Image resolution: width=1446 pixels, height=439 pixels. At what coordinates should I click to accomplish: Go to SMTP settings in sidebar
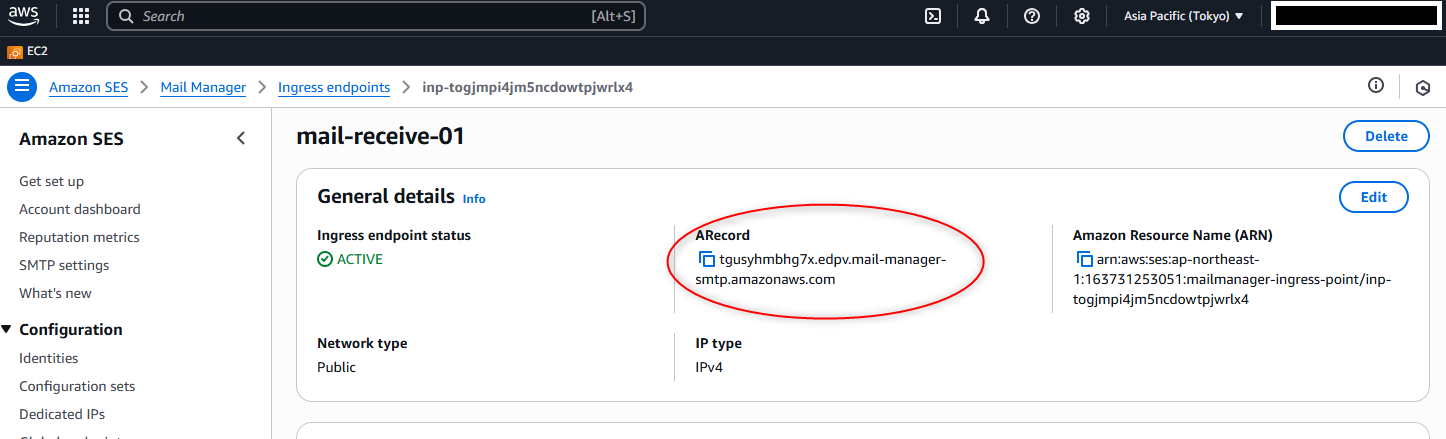[x=64, y=265]
